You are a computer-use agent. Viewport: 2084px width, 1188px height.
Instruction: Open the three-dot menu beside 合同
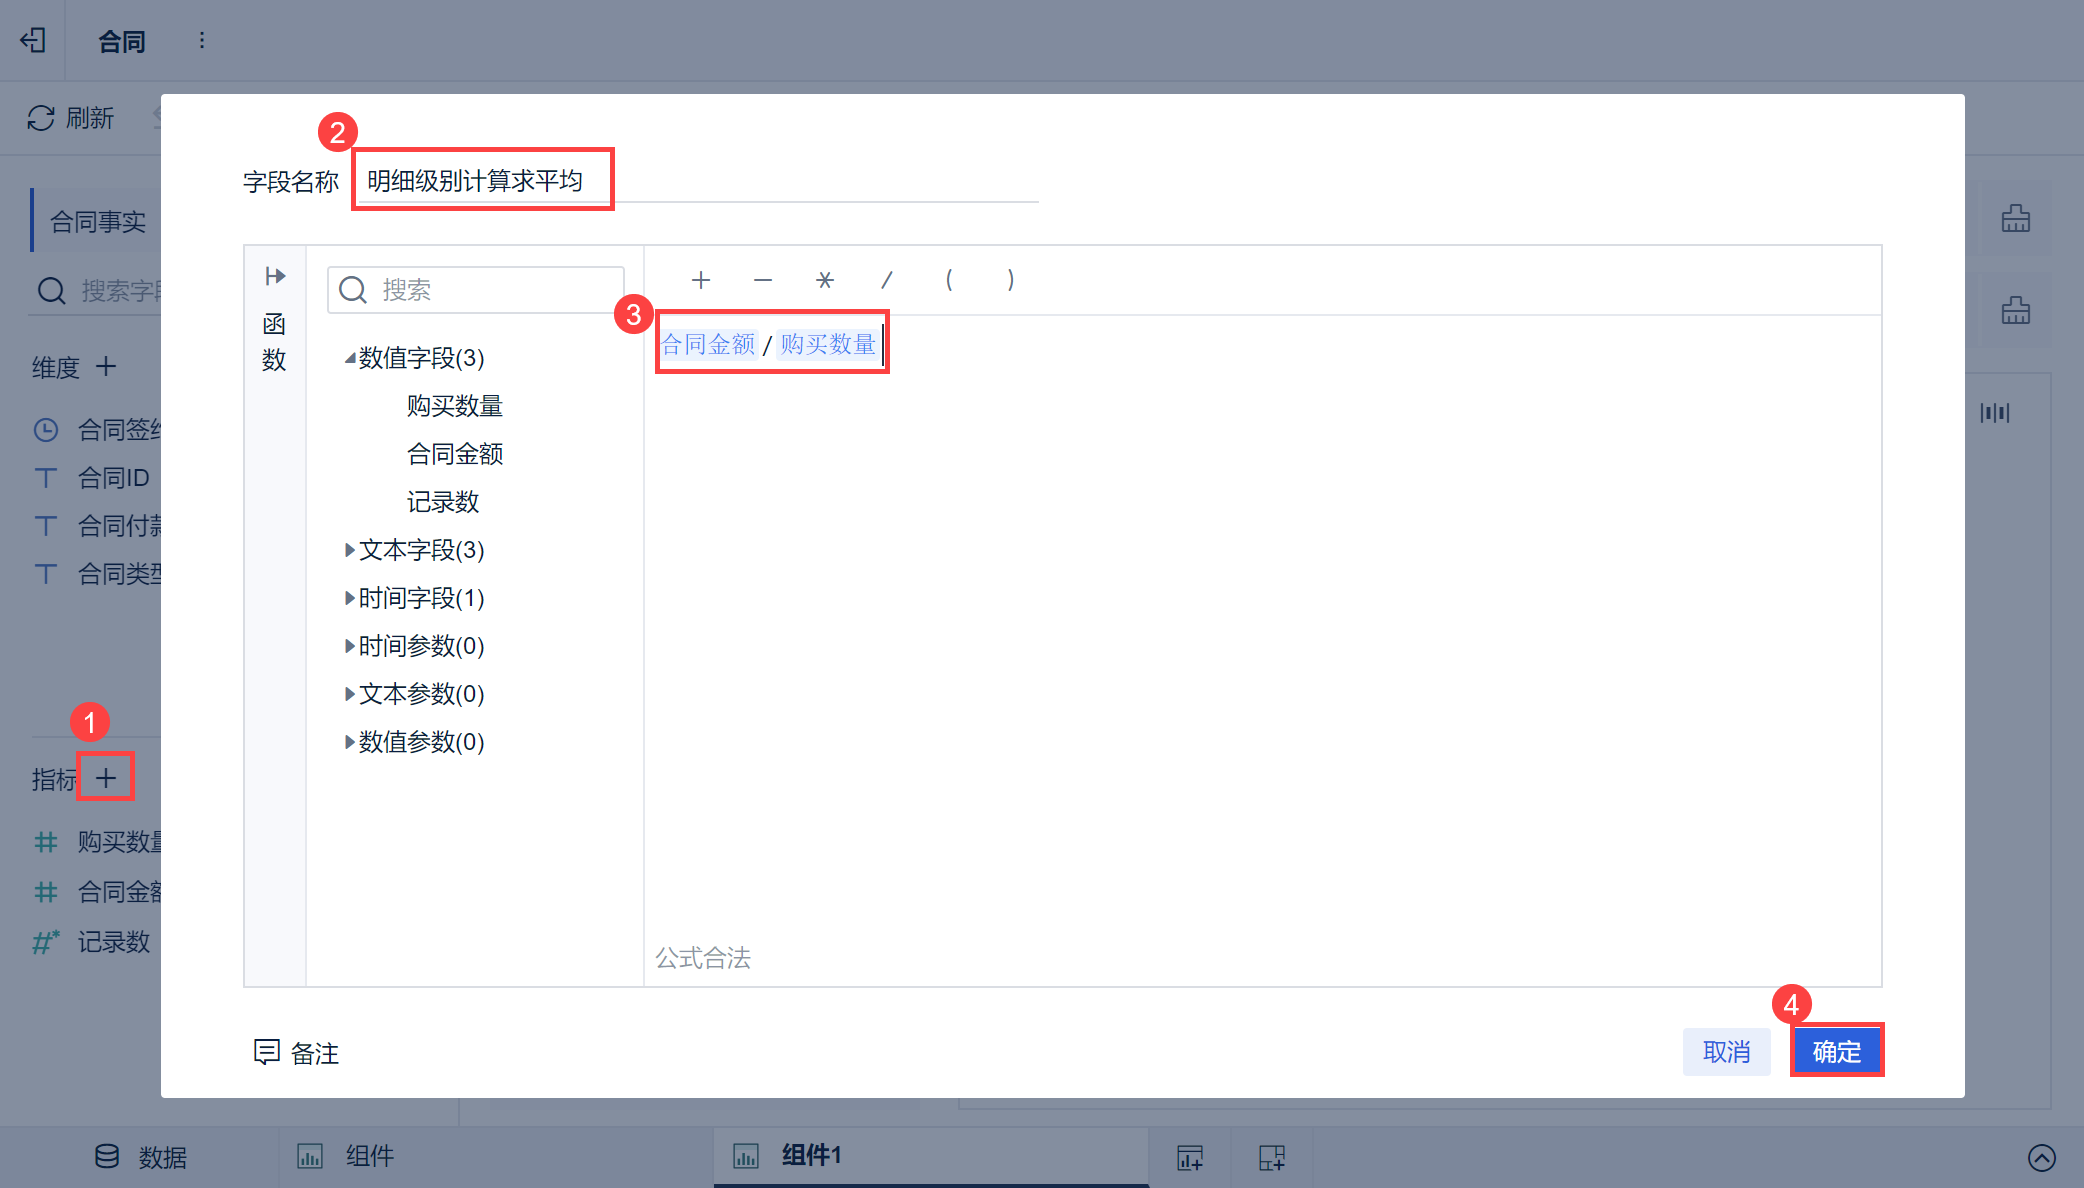202,40
